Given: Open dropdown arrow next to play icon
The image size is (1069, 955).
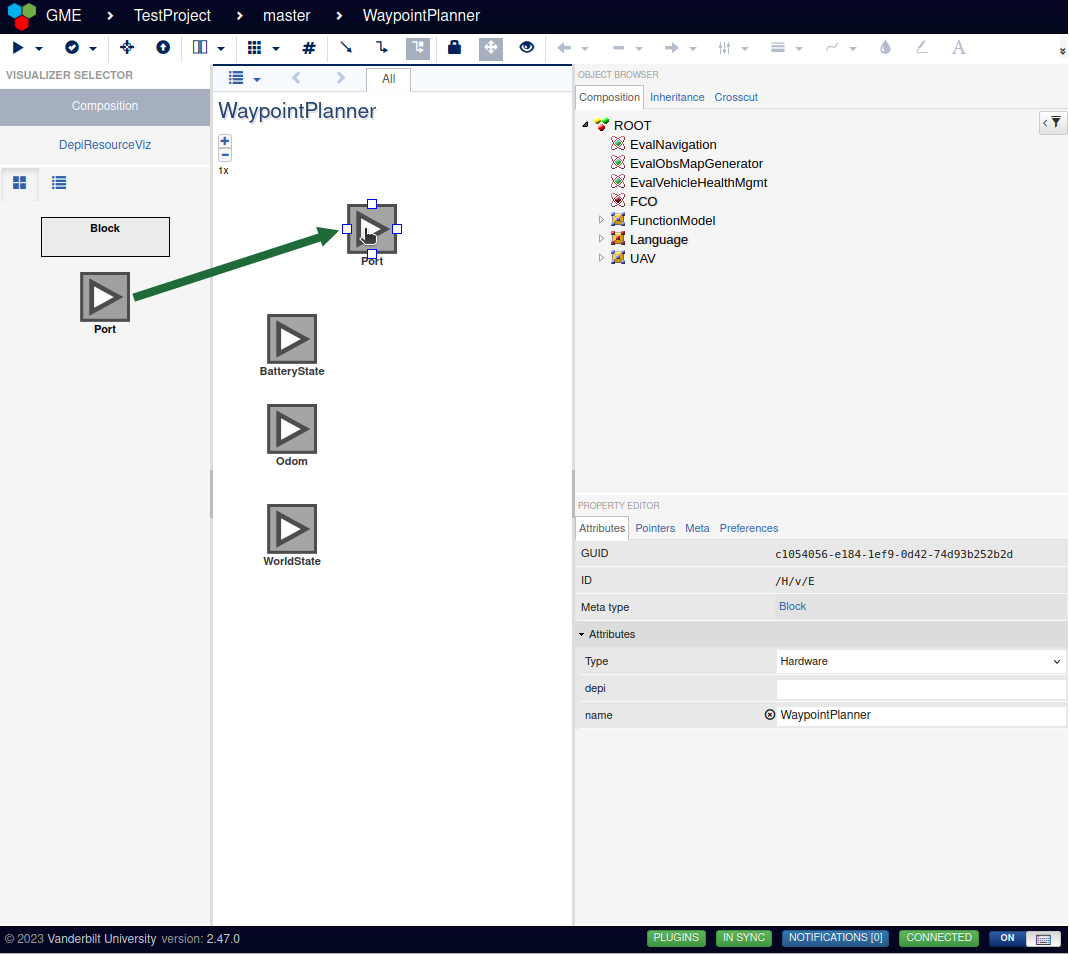Looking at the screenshot, I should (x=39, y=48).
